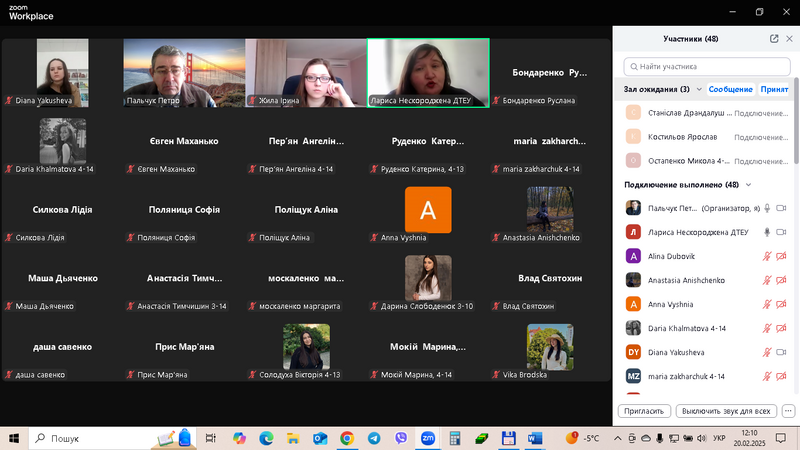Open File Explorer from taskbar
This screenshot has width=800, height=450.
293,438
